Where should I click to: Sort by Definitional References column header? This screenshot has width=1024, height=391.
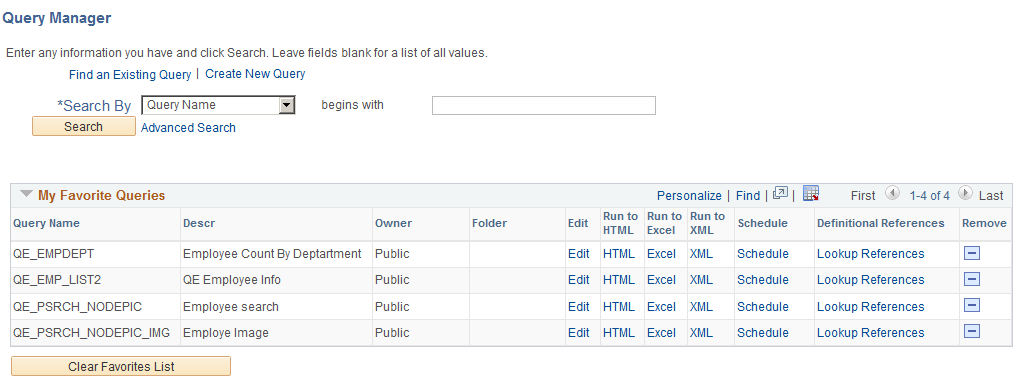point(880,223)
